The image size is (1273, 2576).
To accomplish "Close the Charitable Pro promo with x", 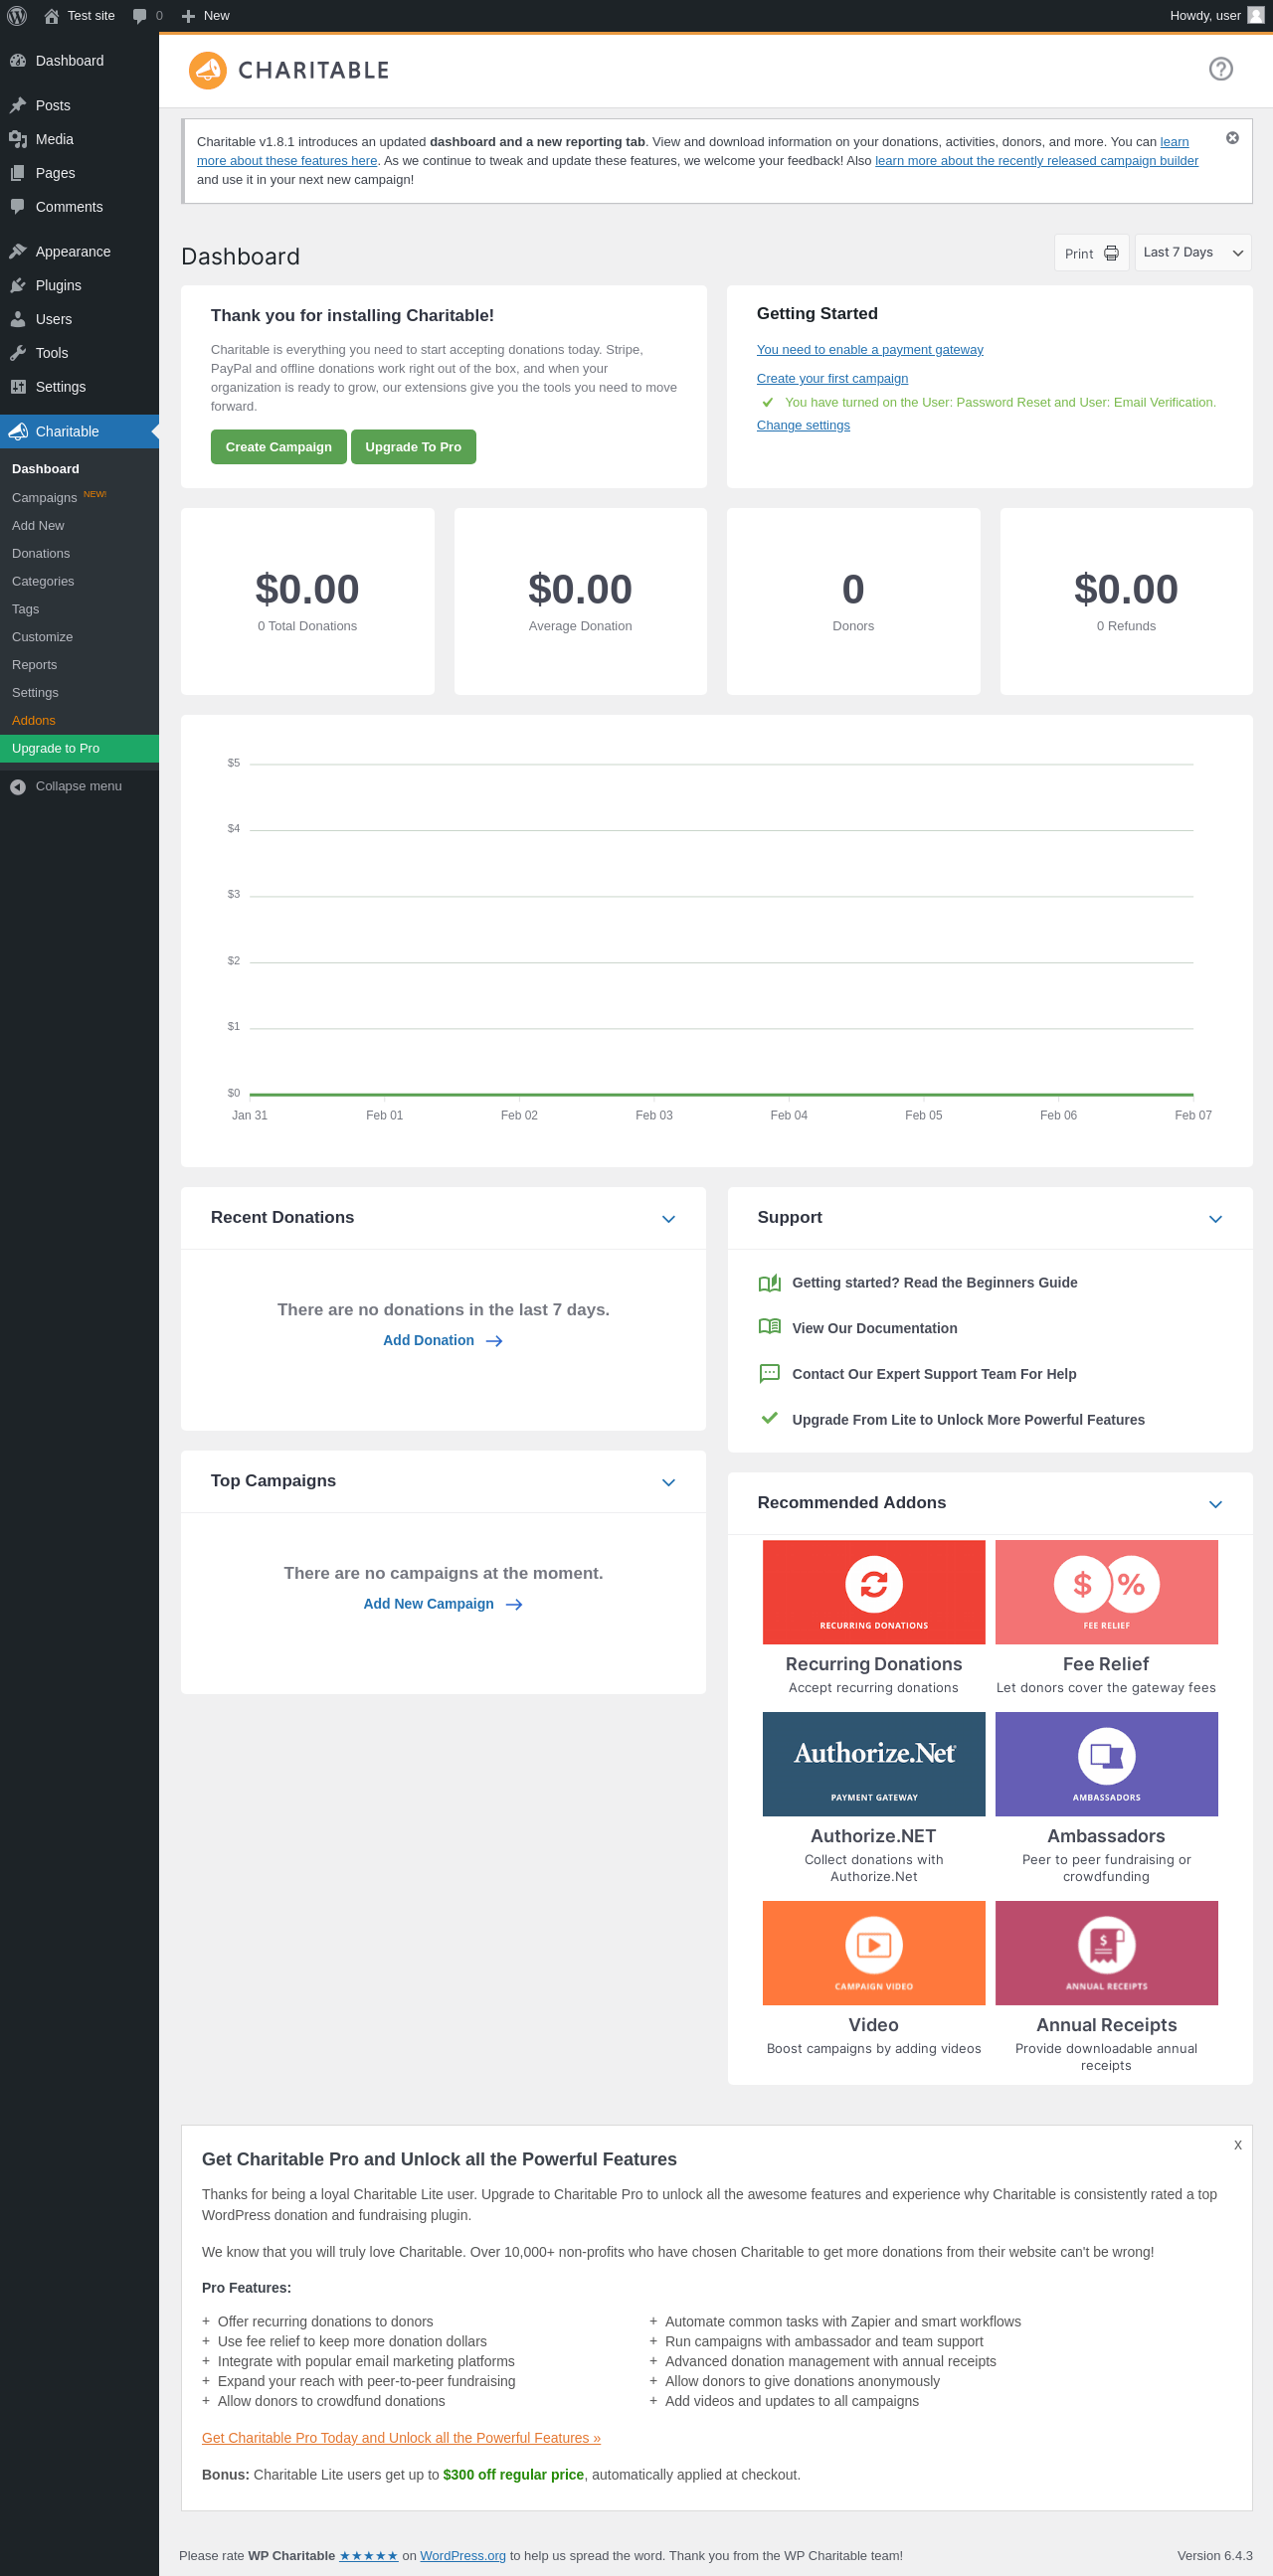I will coord(1237,2145).
